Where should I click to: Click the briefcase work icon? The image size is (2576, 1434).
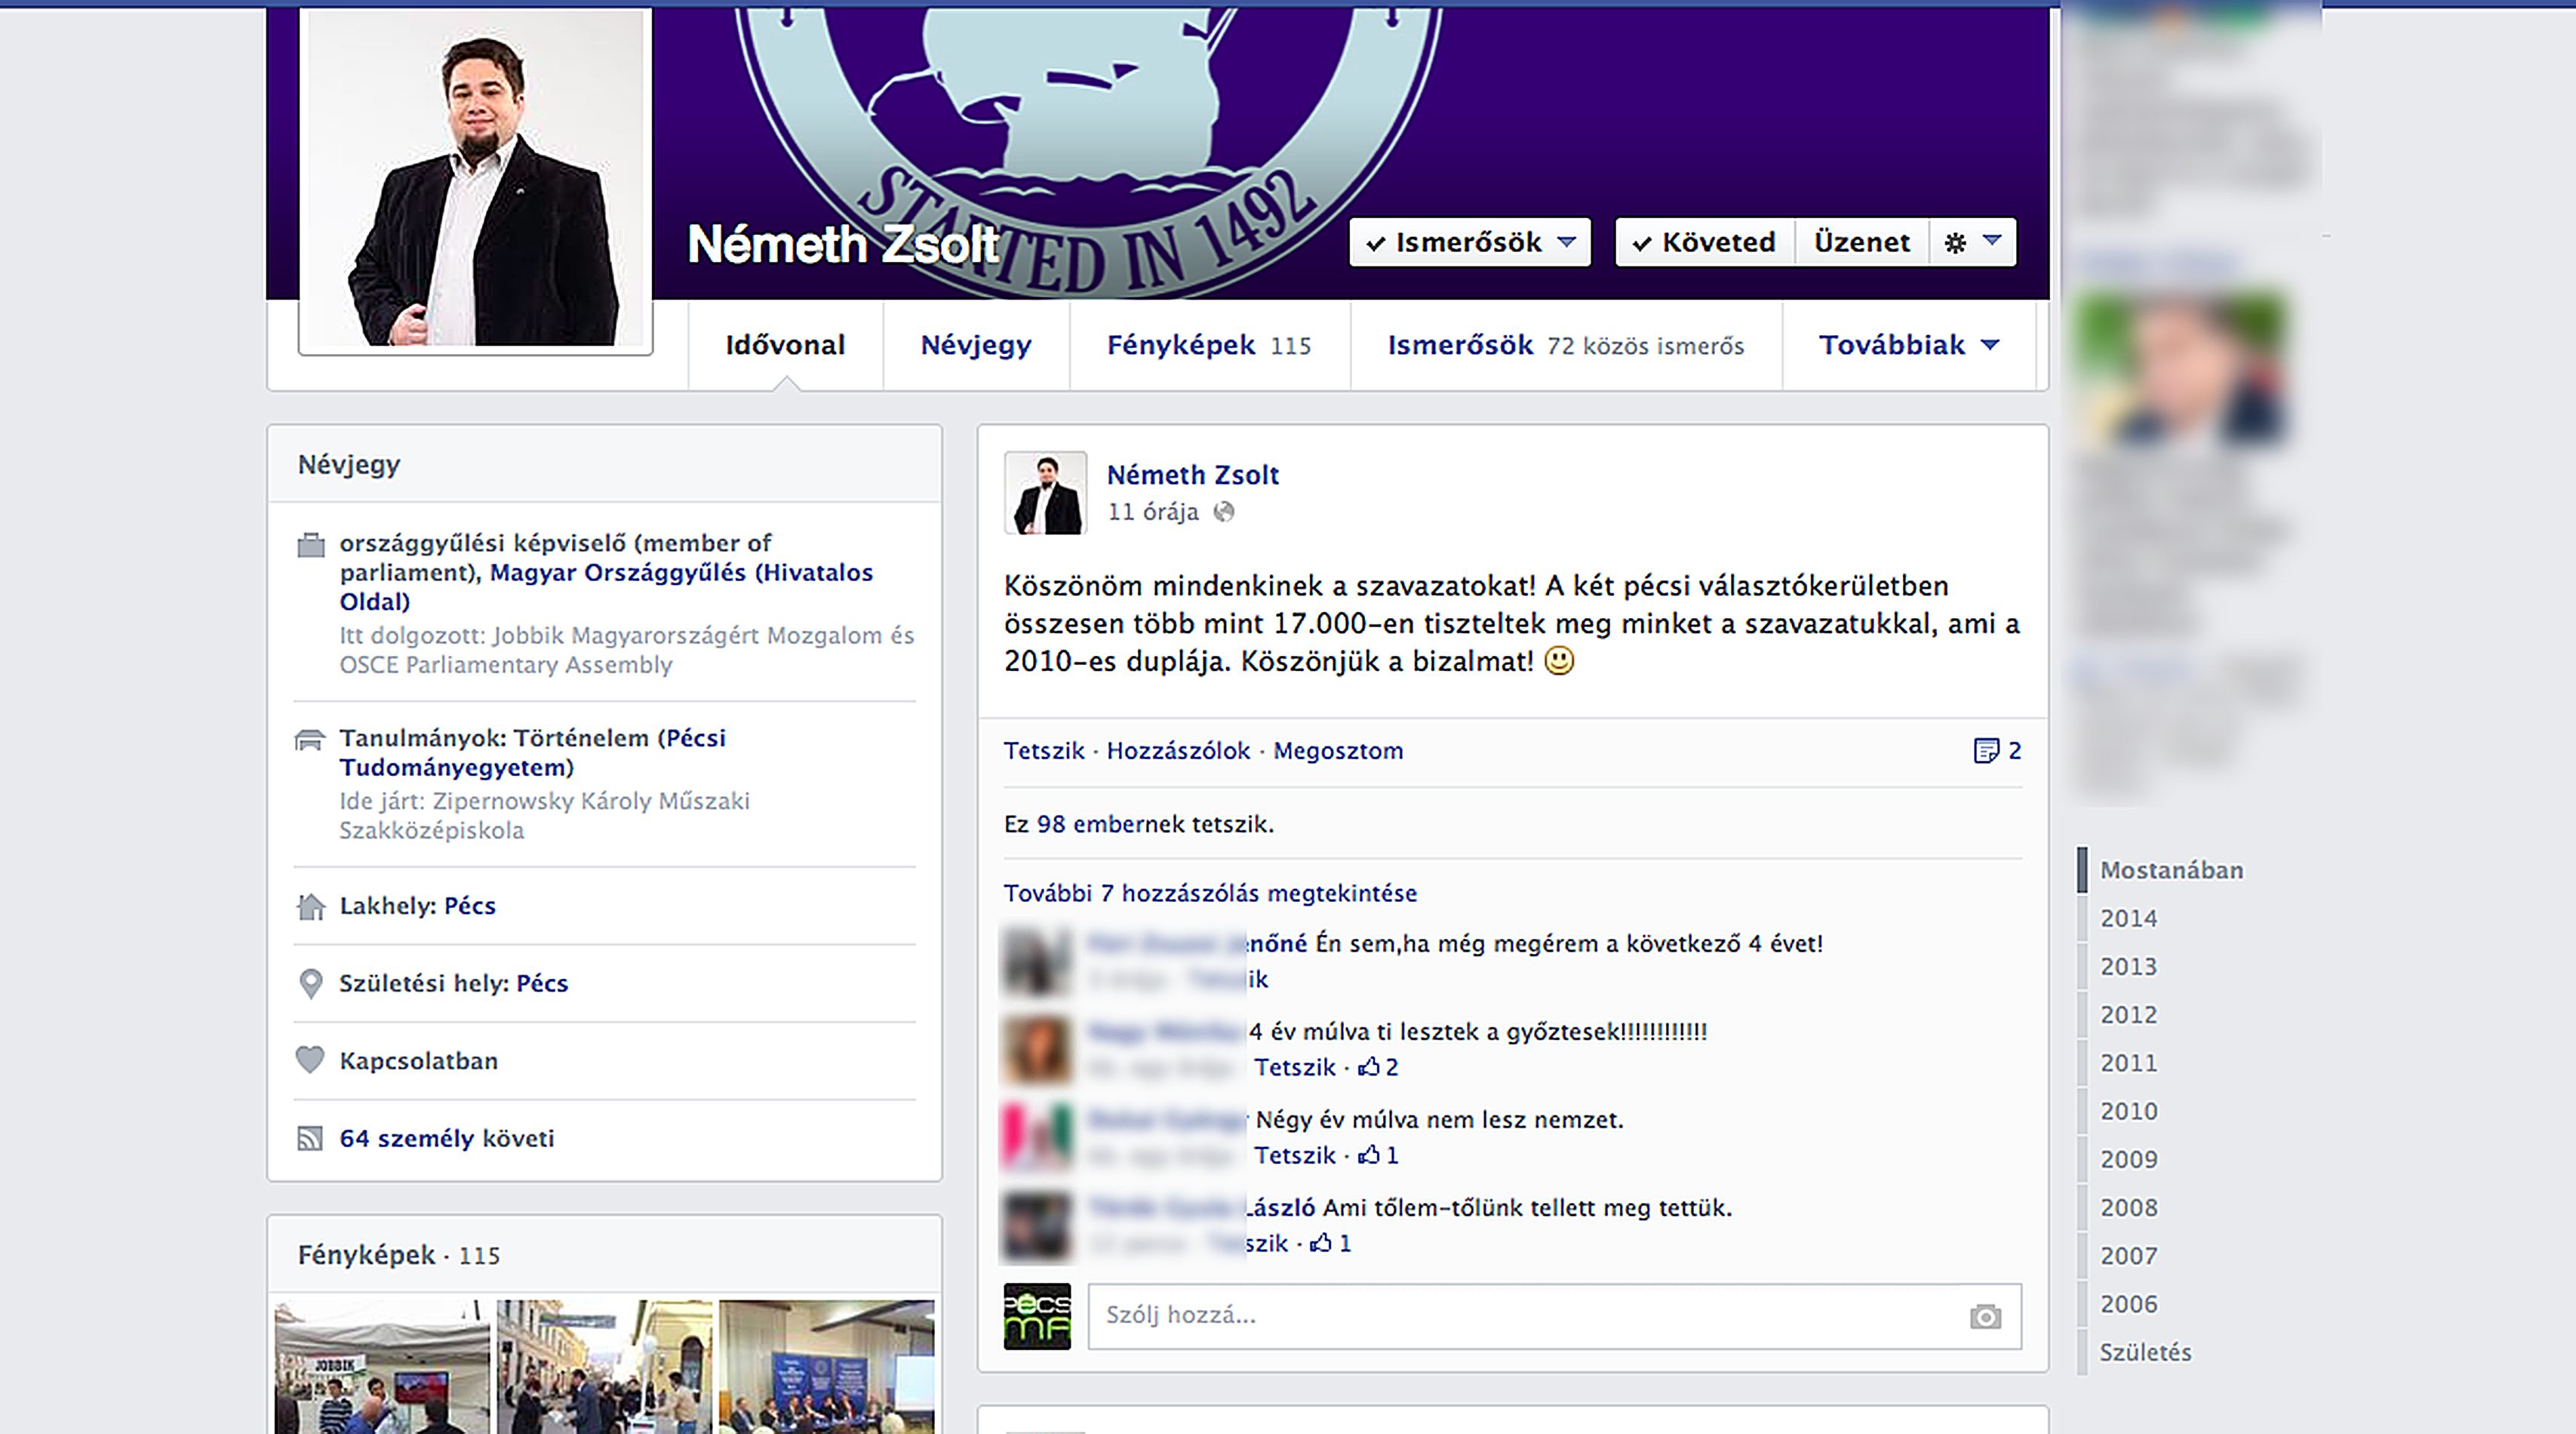(x=311, y=545)
